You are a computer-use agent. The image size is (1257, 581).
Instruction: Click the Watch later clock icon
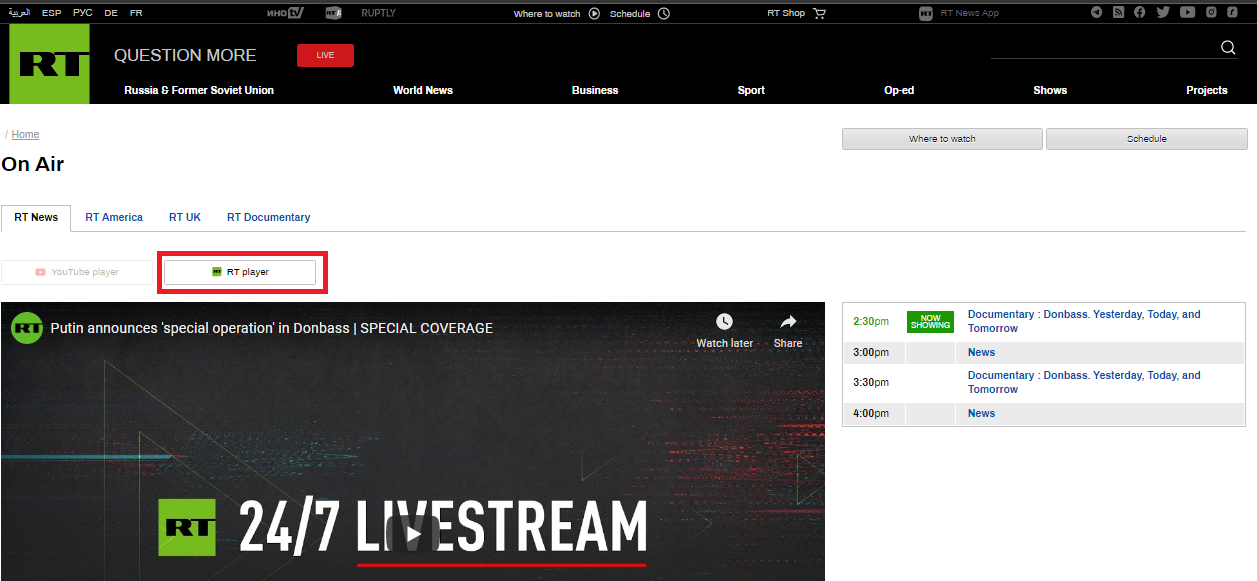coord(724,322)
